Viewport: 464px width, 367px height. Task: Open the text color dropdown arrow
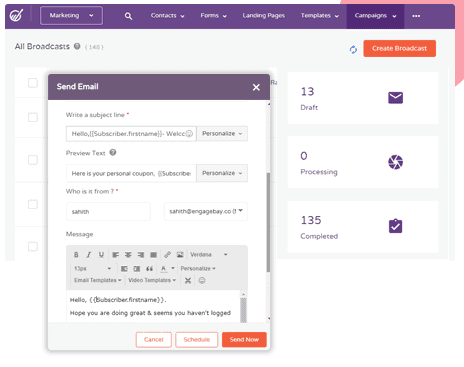click(x=173, y=268)
